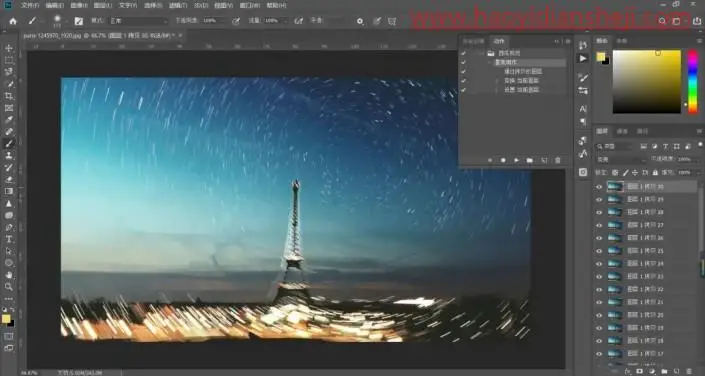Open the layer blend mode dropdown
The width and height of the screenshot is (705, 376).
pos(621,160)
